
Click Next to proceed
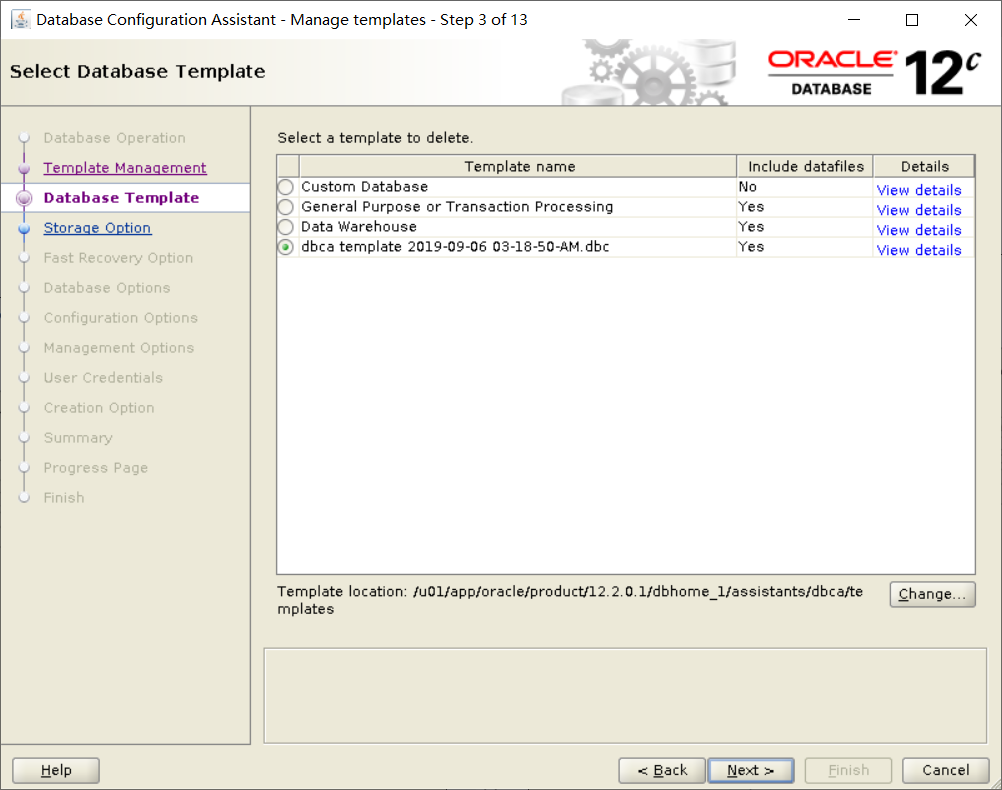click(750, 770)
